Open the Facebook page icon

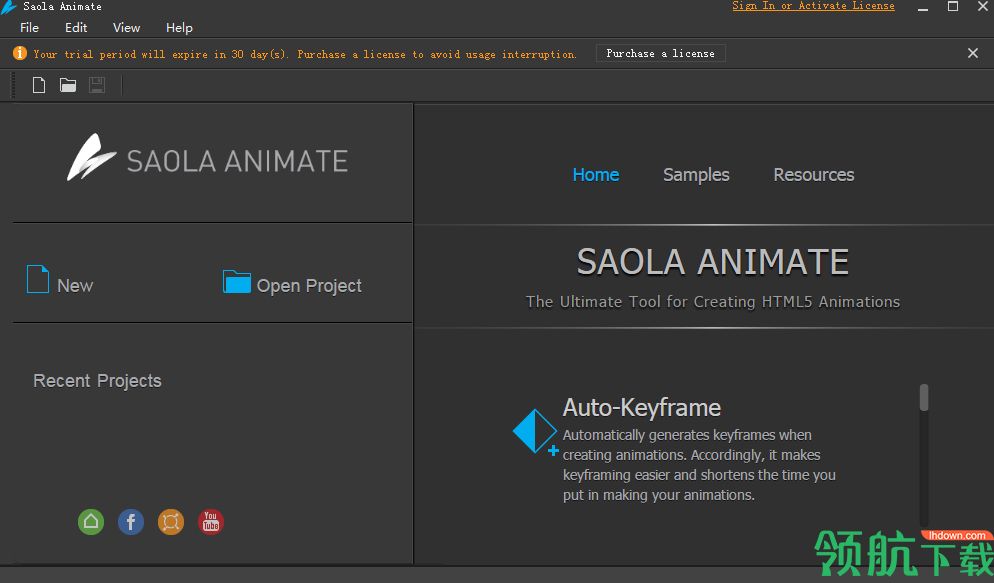[131, 522]
